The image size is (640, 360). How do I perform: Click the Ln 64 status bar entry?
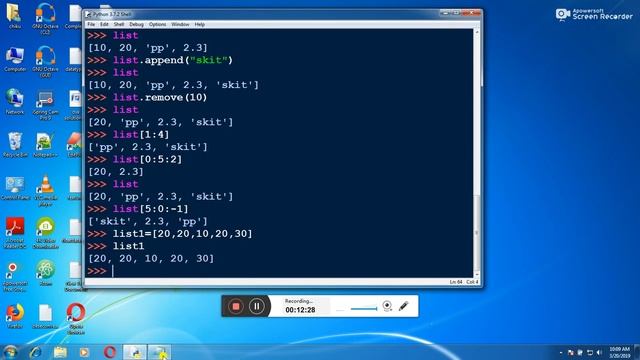coord(456,282)
